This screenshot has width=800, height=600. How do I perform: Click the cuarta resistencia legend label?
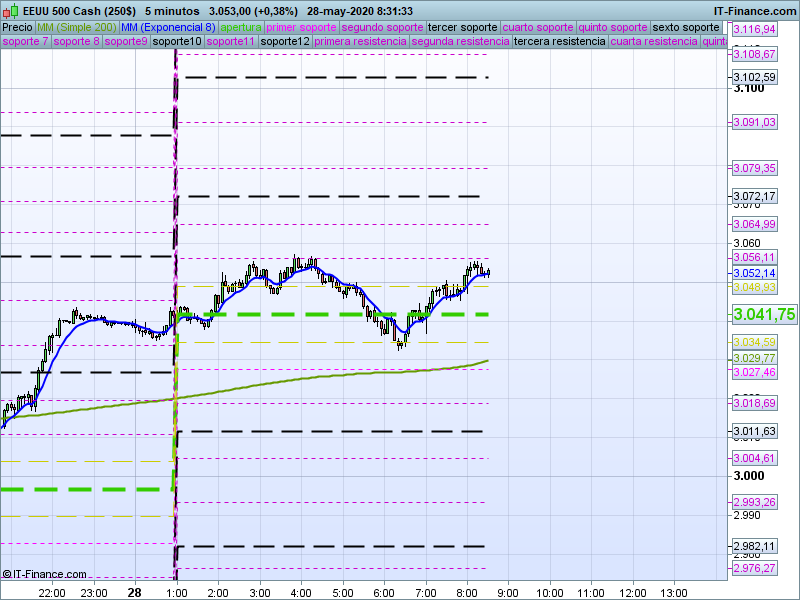pos(654,42)
